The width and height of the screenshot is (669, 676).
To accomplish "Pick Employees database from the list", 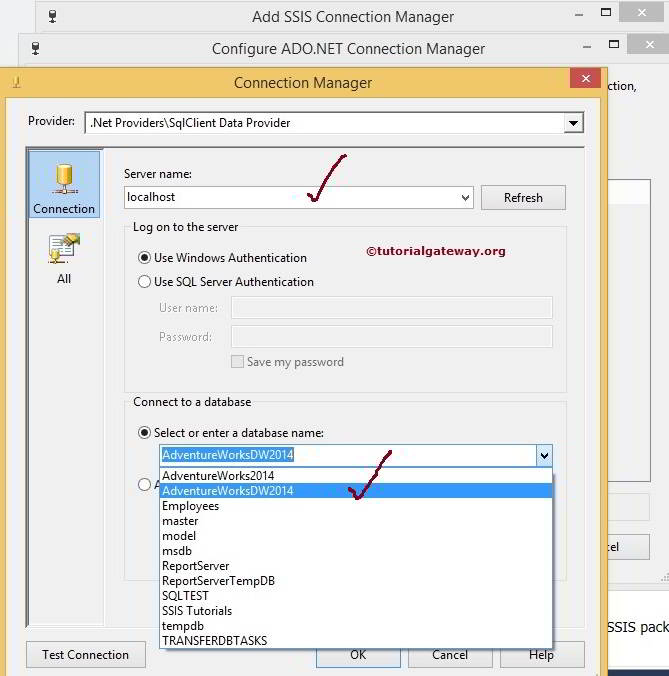I will pos(356,506).
